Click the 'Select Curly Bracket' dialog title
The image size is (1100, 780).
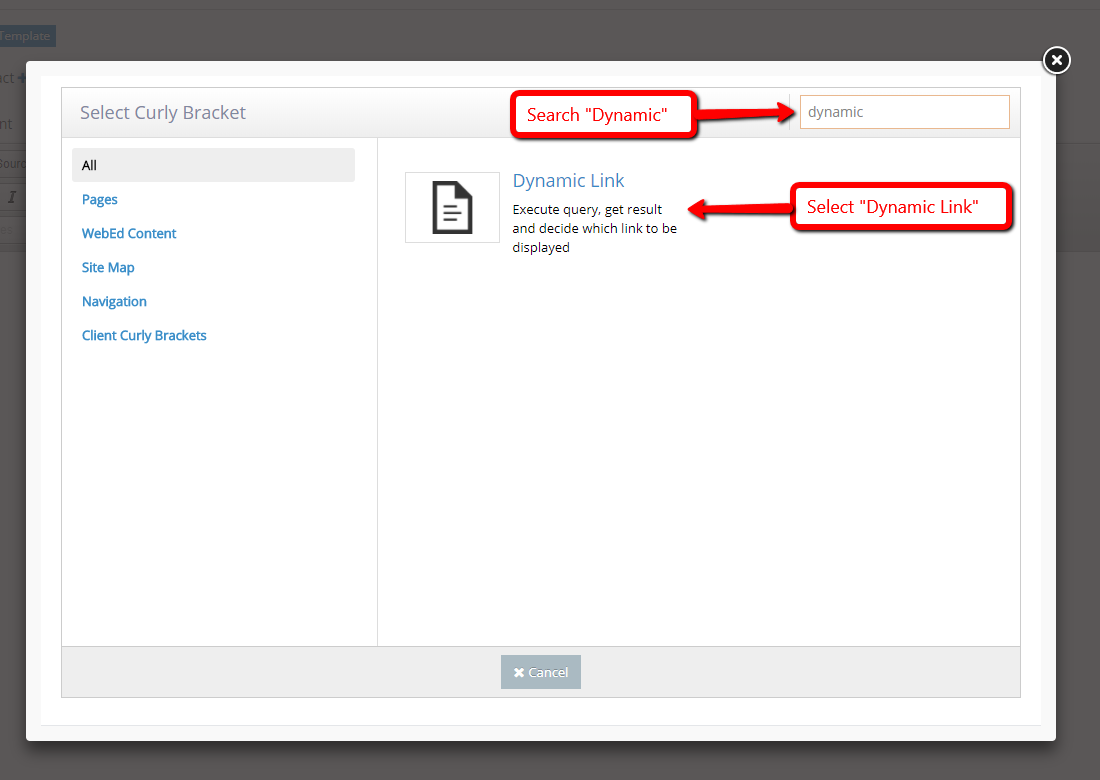pos(162,112)
